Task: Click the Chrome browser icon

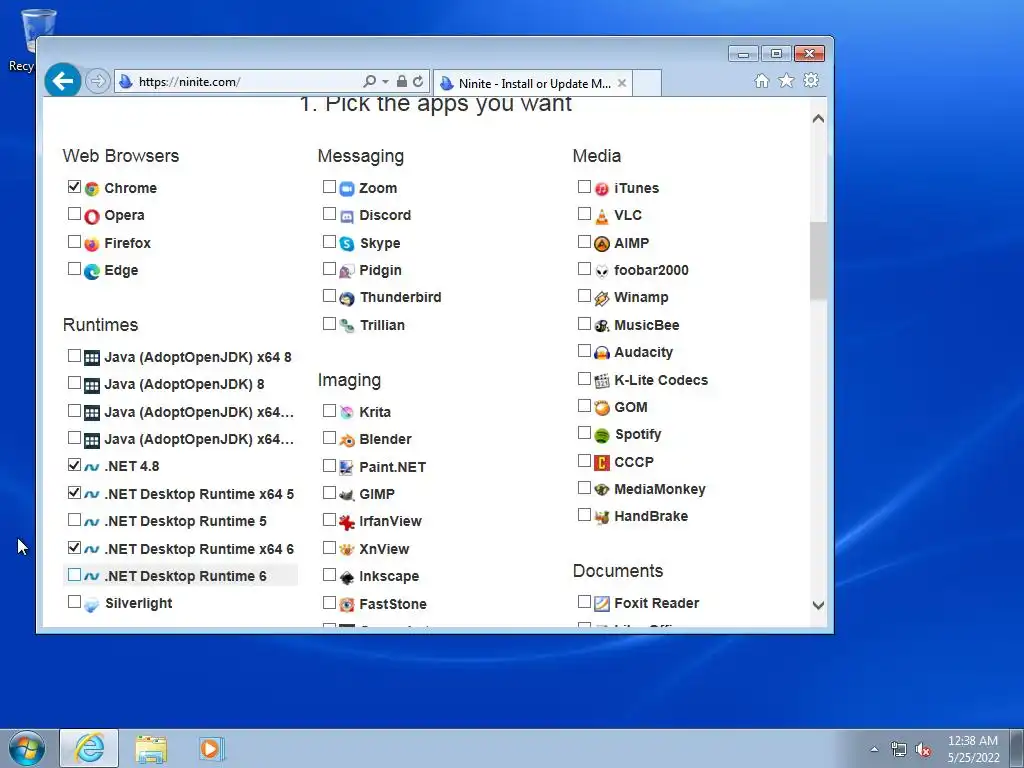Action: pyautogui.click(x=91, y=189)
